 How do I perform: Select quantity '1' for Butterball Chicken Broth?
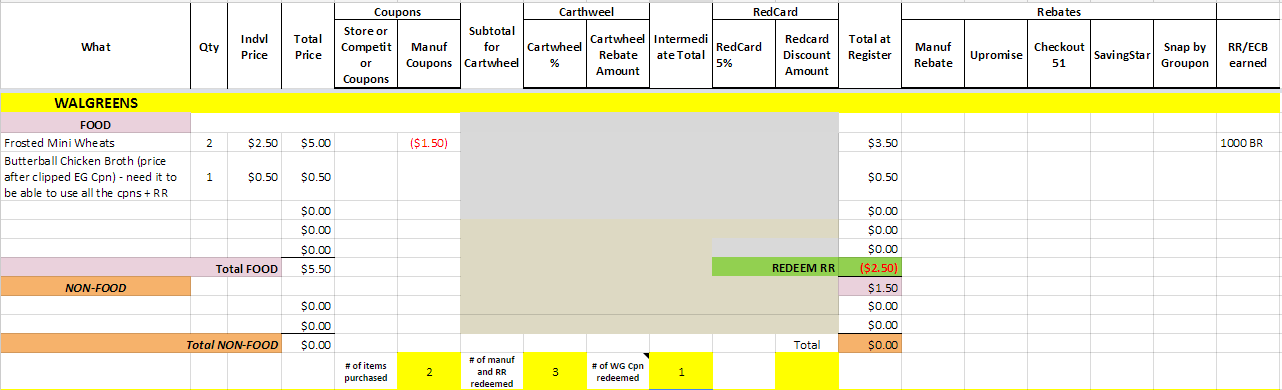[x=209, y=177]
